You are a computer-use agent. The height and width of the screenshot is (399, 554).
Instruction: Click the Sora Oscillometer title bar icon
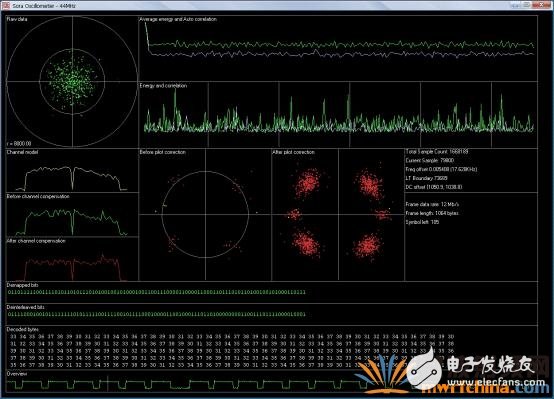(x=5, y=5)
